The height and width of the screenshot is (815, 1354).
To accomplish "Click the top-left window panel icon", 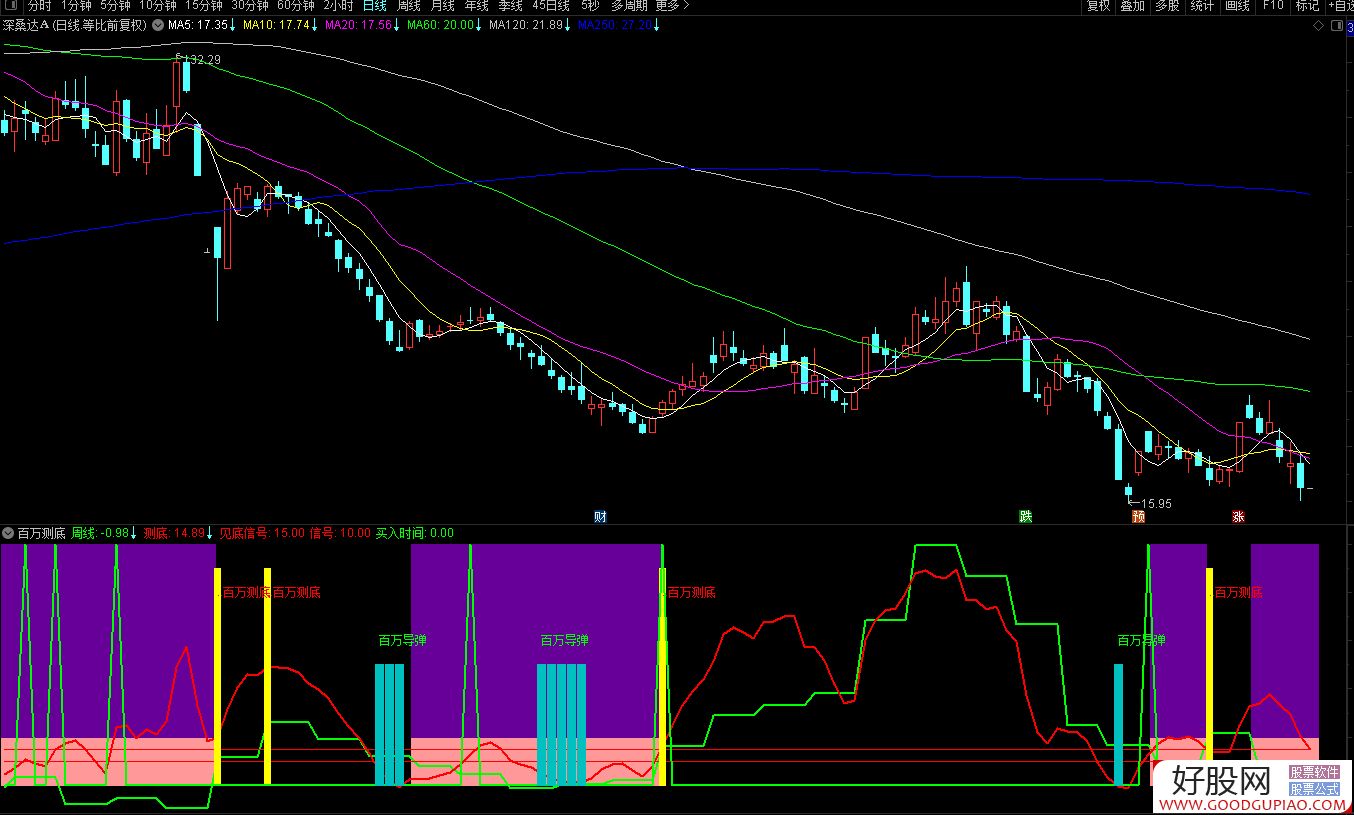I will tap(11, 6).
